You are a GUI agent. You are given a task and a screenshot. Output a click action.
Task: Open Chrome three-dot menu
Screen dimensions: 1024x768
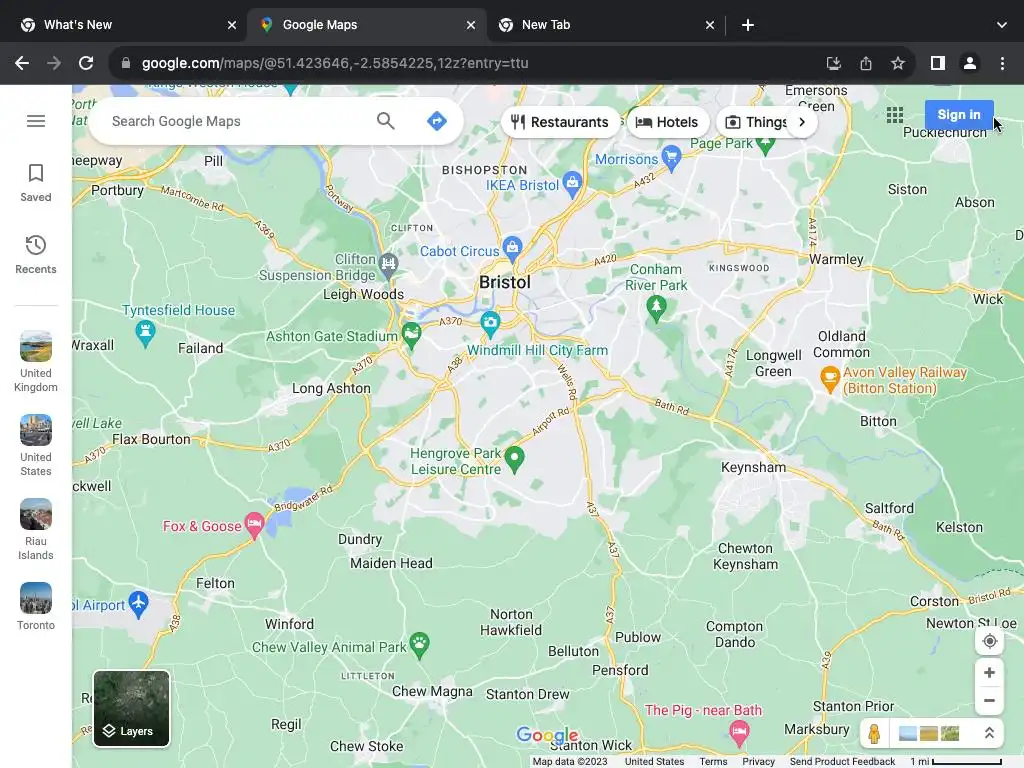(1002, 63)
